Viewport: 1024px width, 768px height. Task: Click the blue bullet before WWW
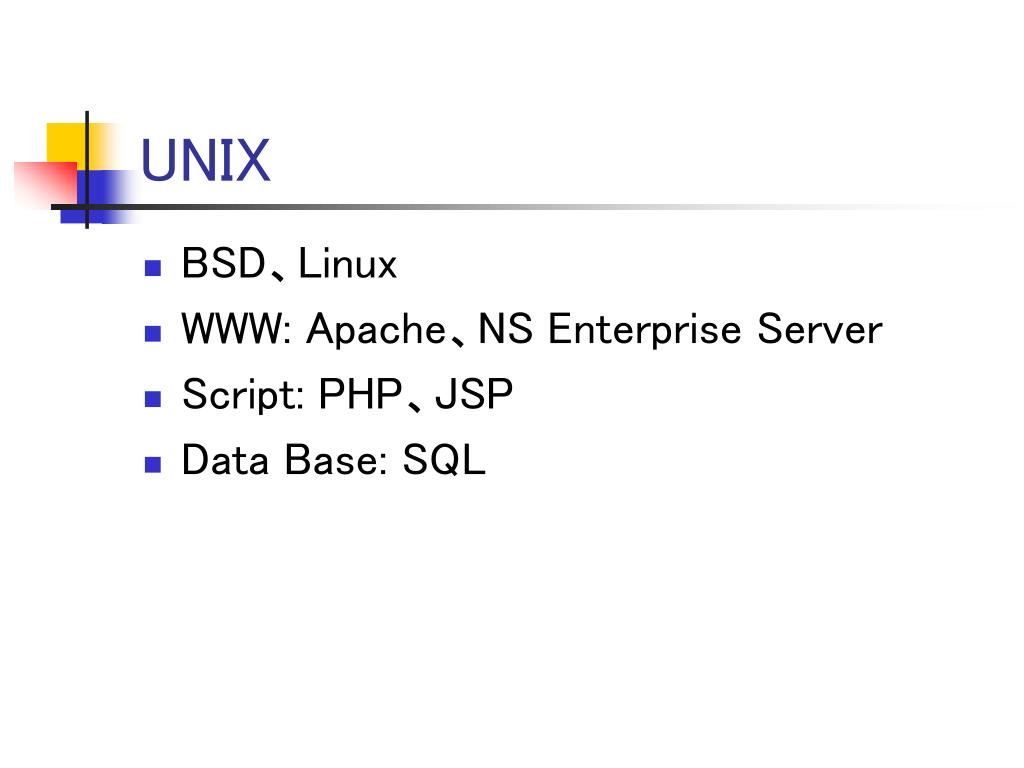coord(153,334)
